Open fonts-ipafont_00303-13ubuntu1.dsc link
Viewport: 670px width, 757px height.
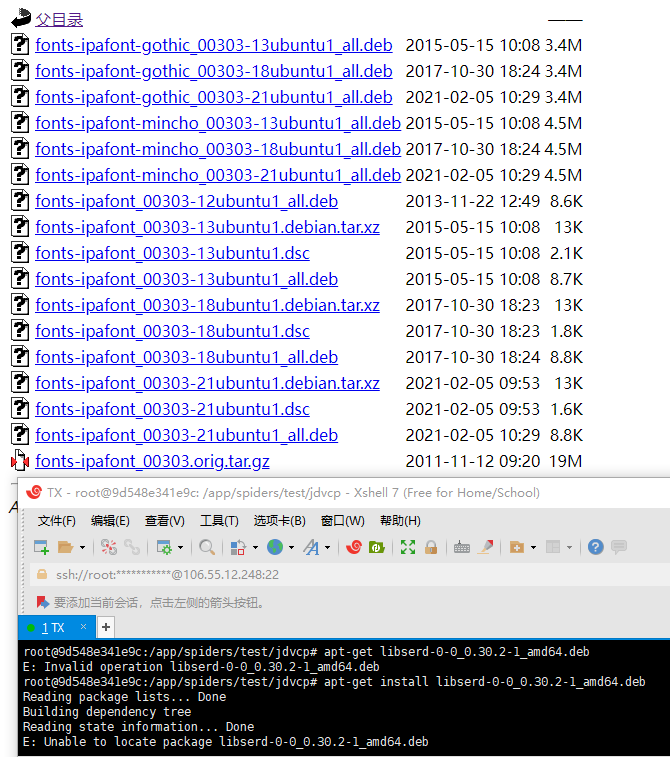click(x=172, y=253)
